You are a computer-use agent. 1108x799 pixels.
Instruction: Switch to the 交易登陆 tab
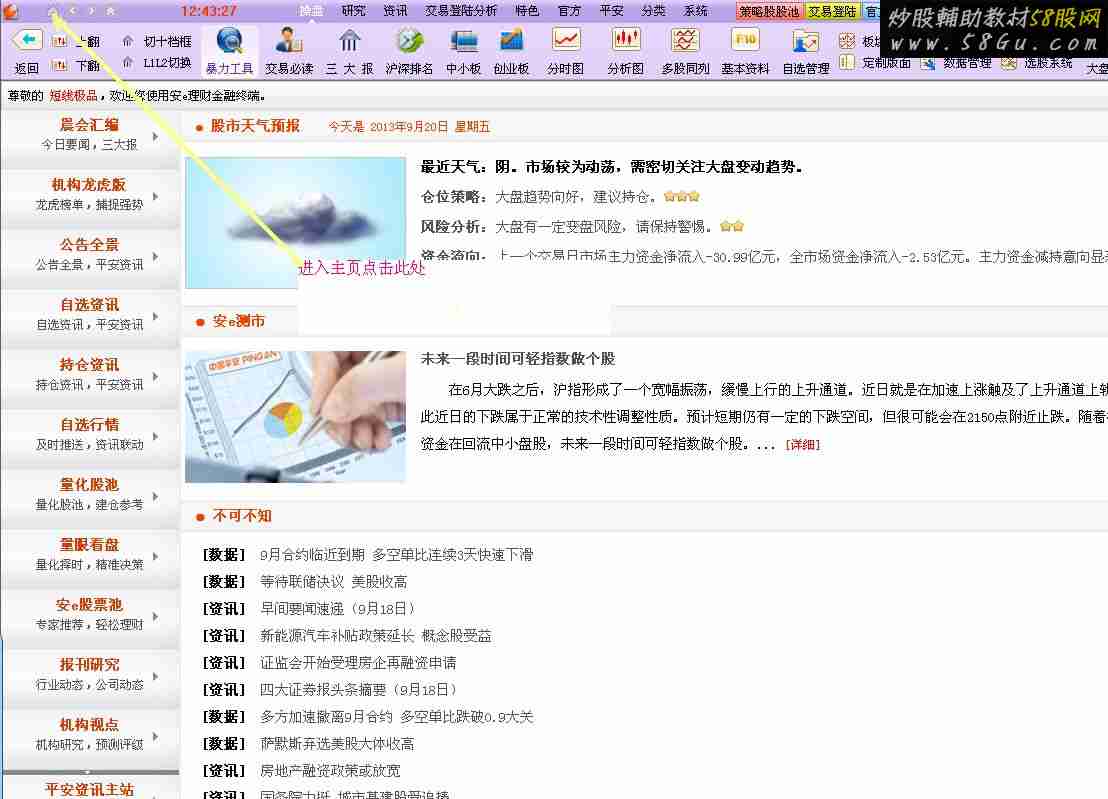(x=832, y=11)
